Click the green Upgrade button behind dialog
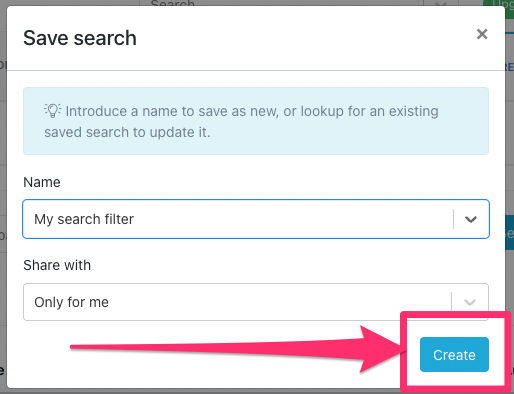This screenshot has width=514, height=394. click(x=498, y=3)
